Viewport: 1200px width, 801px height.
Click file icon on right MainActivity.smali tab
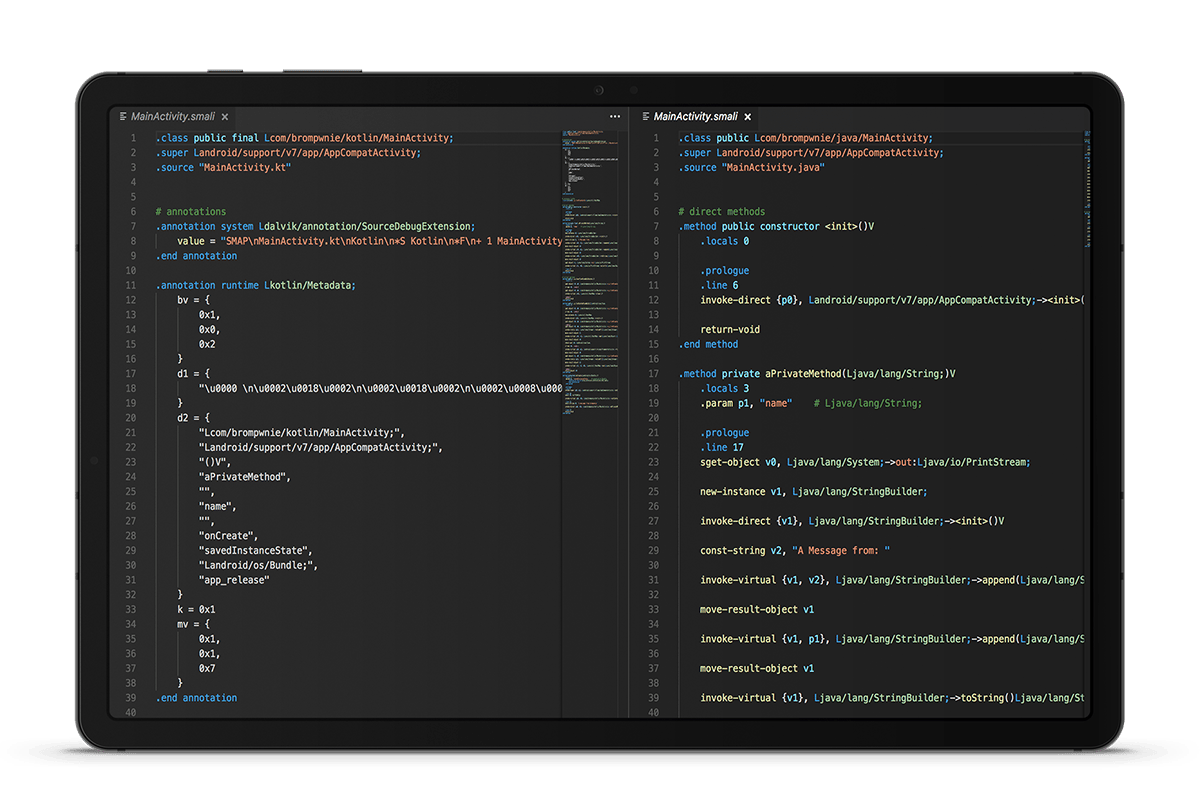pyautogui.click(x=645, y=117)
